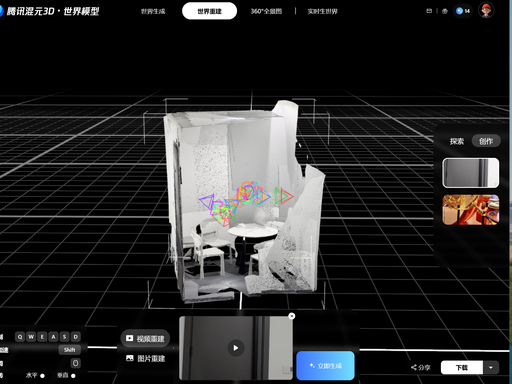Open the user avatar profile menu
Image resolution: width=512 pixels, height=384 pixels.
pos(486,10)
